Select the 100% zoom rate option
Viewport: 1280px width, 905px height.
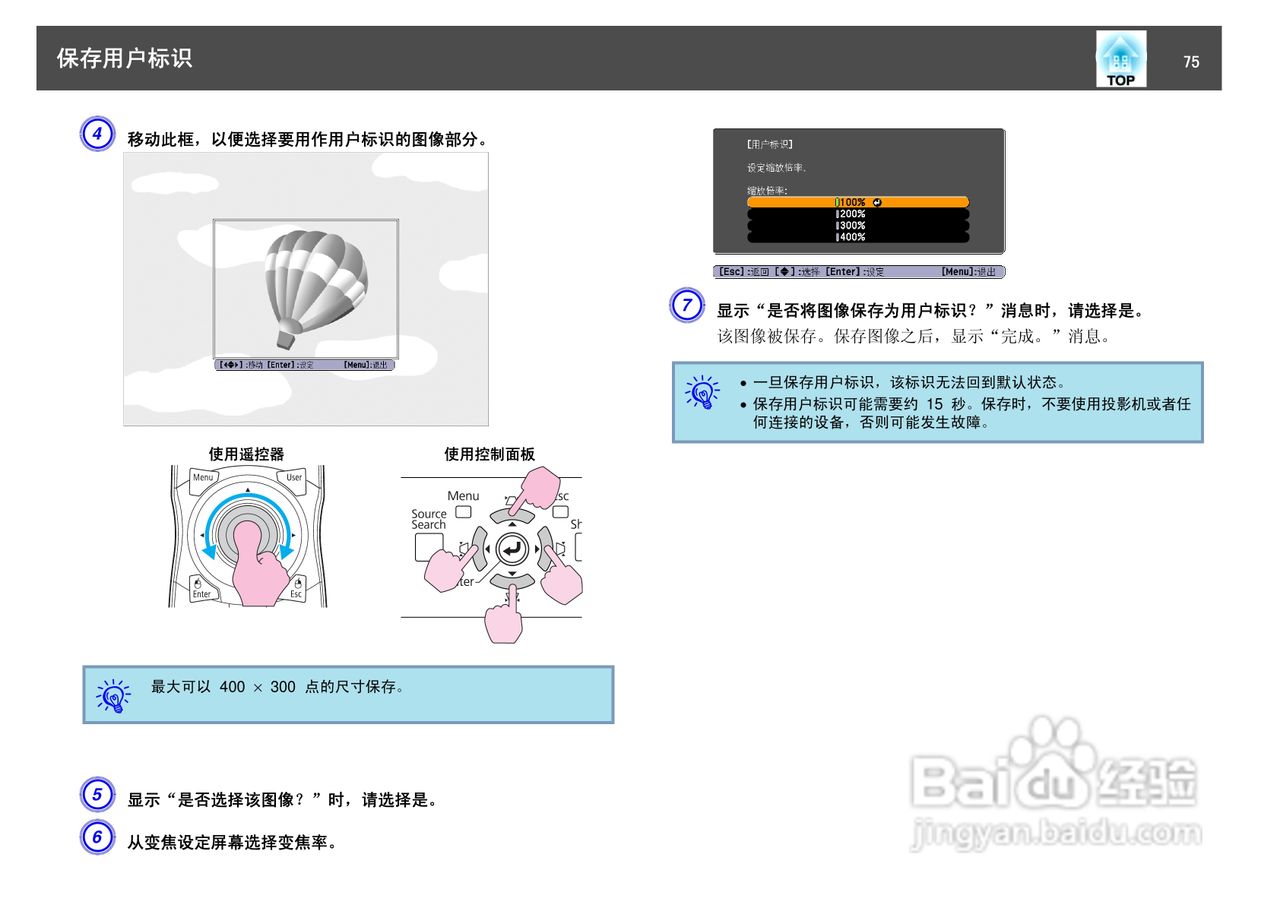[855, 201]
